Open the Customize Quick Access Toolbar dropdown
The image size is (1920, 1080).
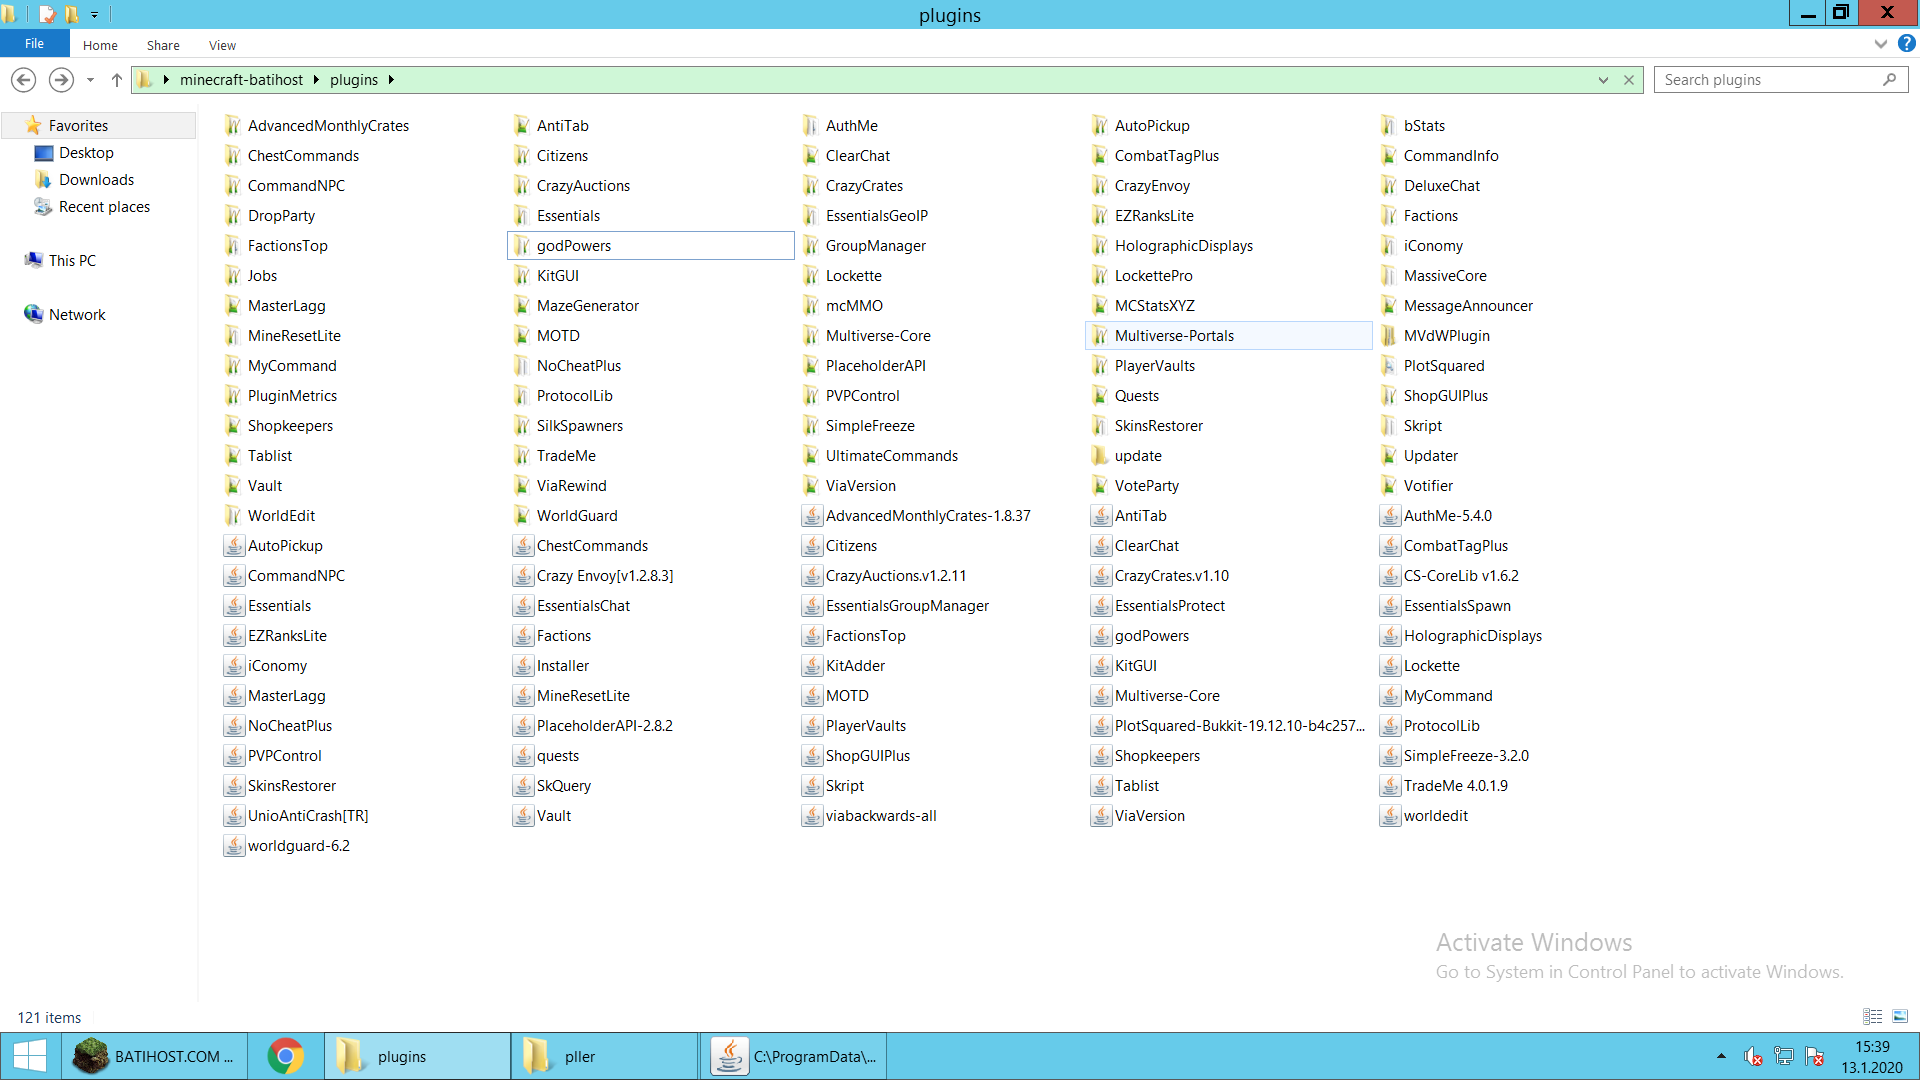point(94,15)
